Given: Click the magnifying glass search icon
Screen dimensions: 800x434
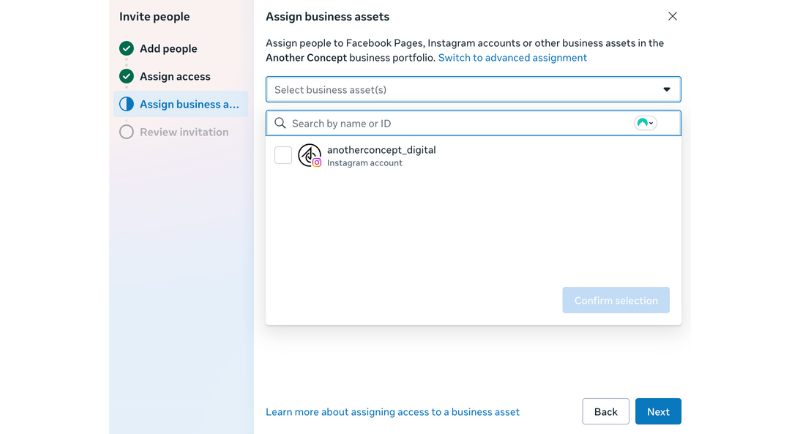Looking at the screenshot, I should (x=280, y=123).
